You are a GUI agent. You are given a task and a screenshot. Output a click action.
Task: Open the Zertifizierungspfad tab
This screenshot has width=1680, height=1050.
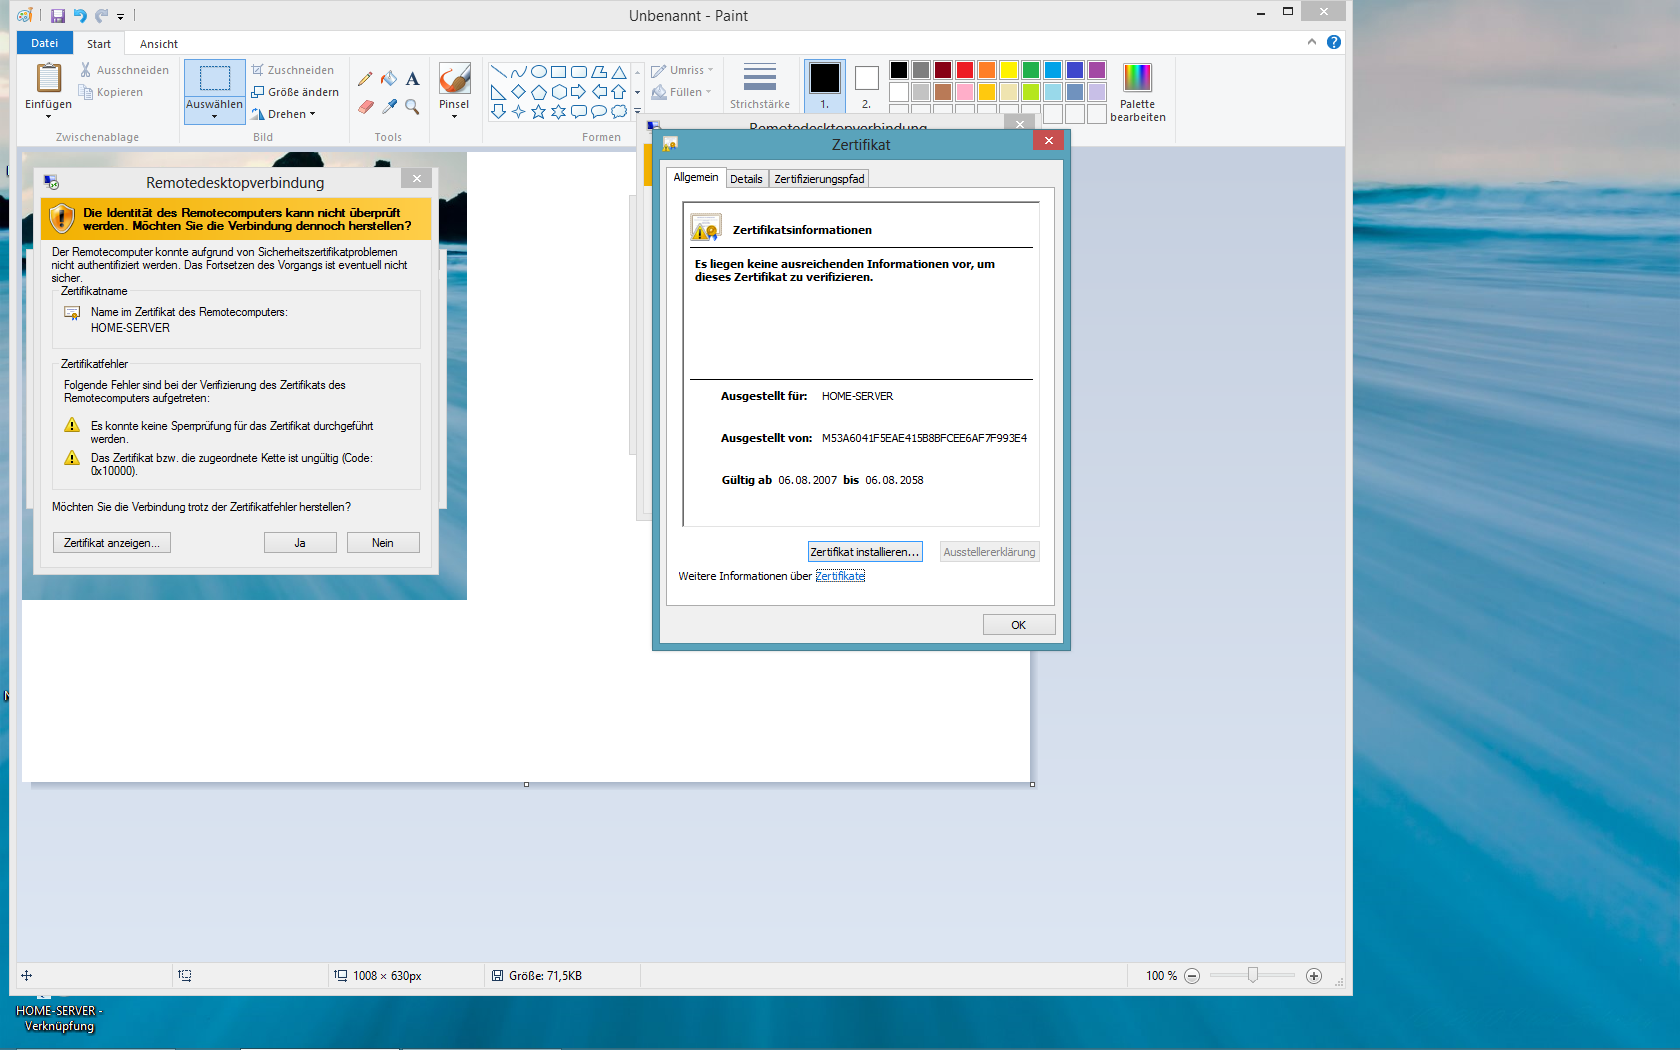coord(818,179)
